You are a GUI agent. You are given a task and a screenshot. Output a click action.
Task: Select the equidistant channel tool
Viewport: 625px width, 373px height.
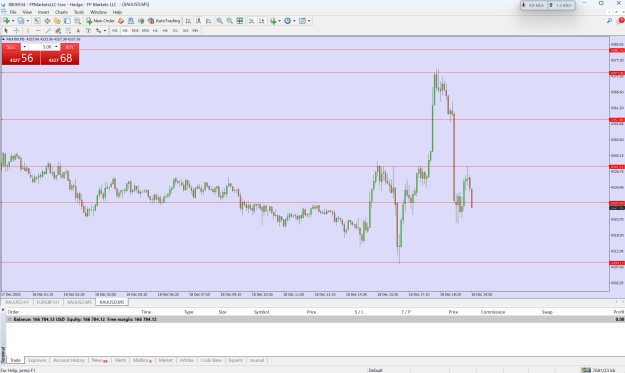point(58,30)
